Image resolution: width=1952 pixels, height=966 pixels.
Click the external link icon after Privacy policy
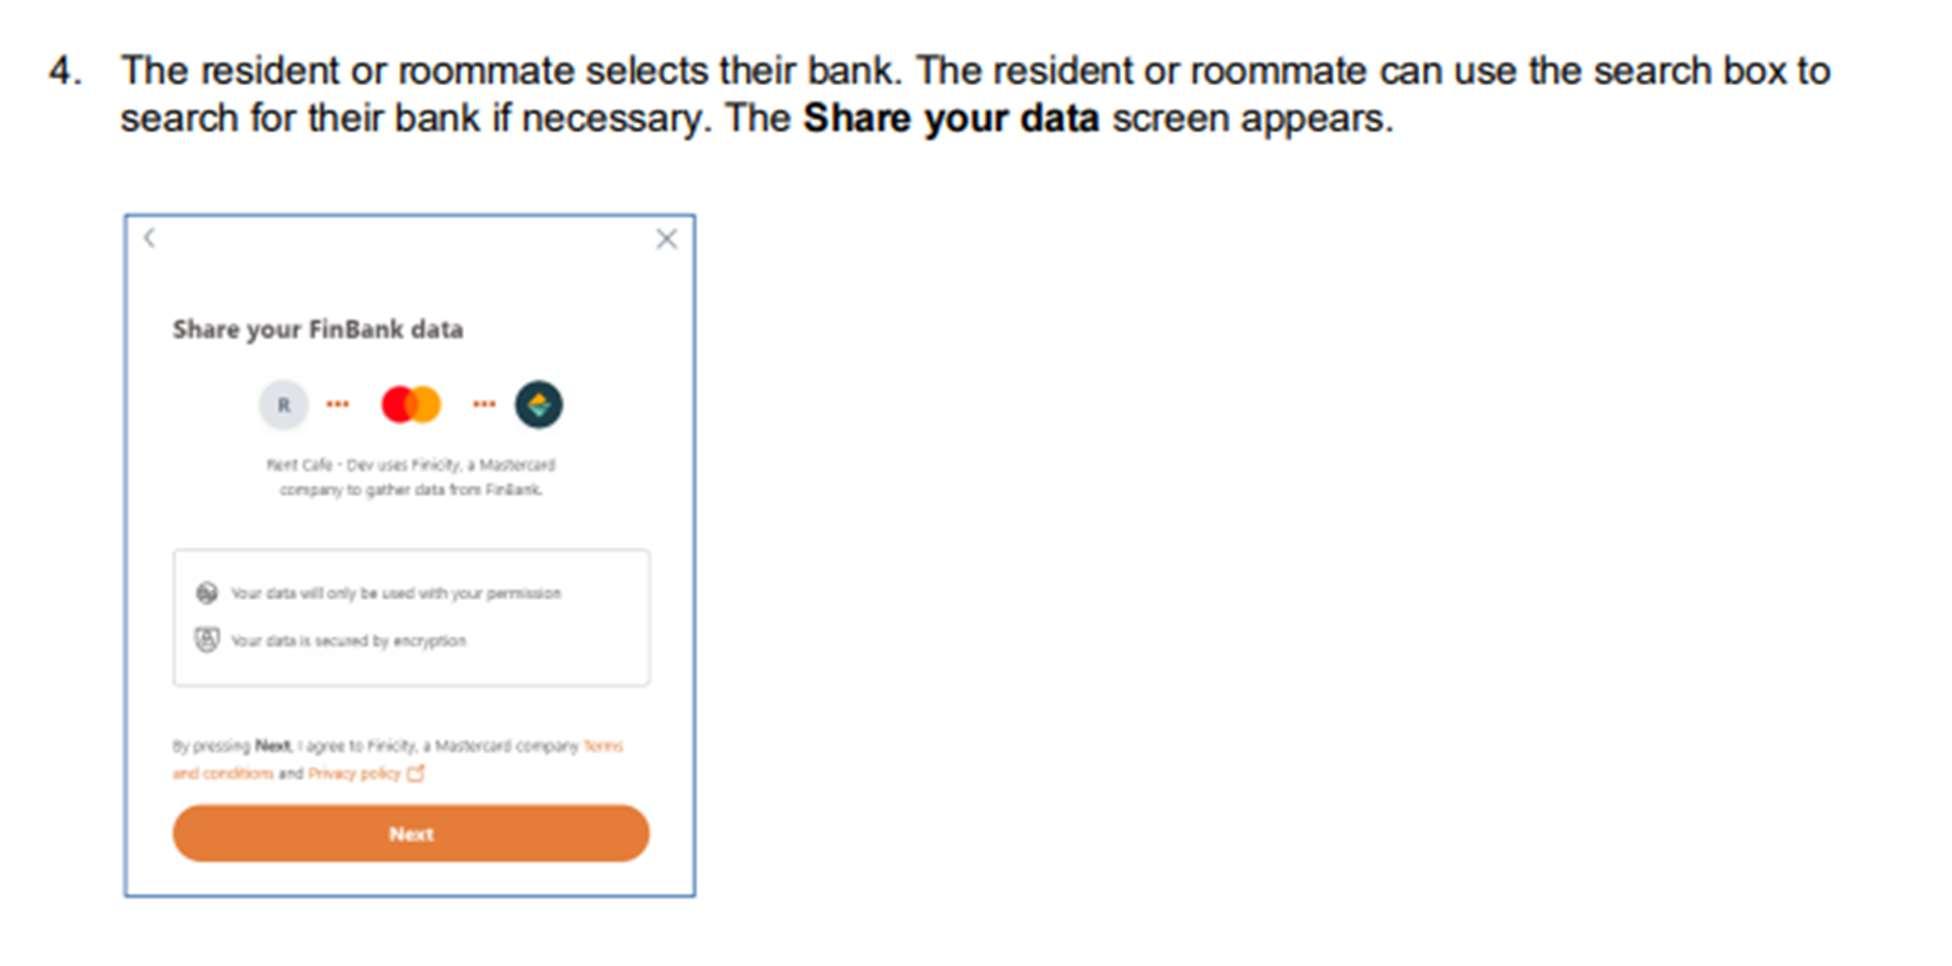[416, 773]
